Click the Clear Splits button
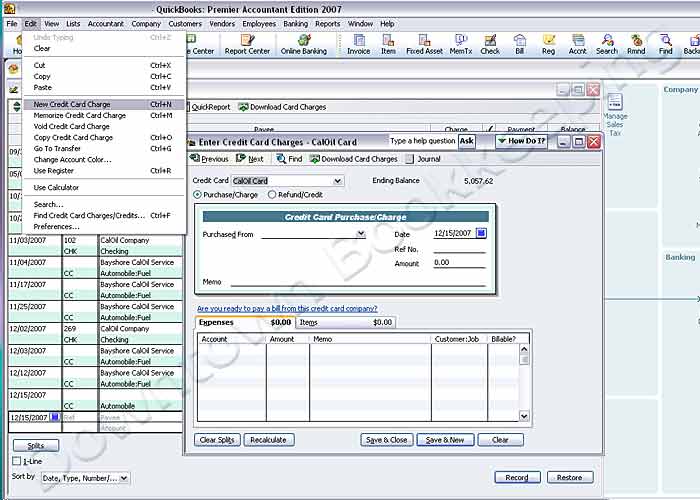700x500 pixels. tap(217, 440)
